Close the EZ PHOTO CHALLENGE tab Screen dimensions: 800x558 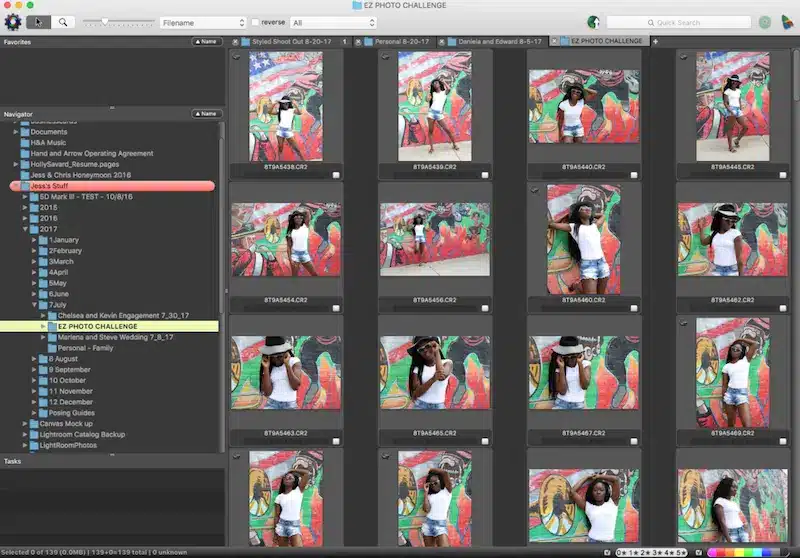pyautogui.click(x=554, y=41)
